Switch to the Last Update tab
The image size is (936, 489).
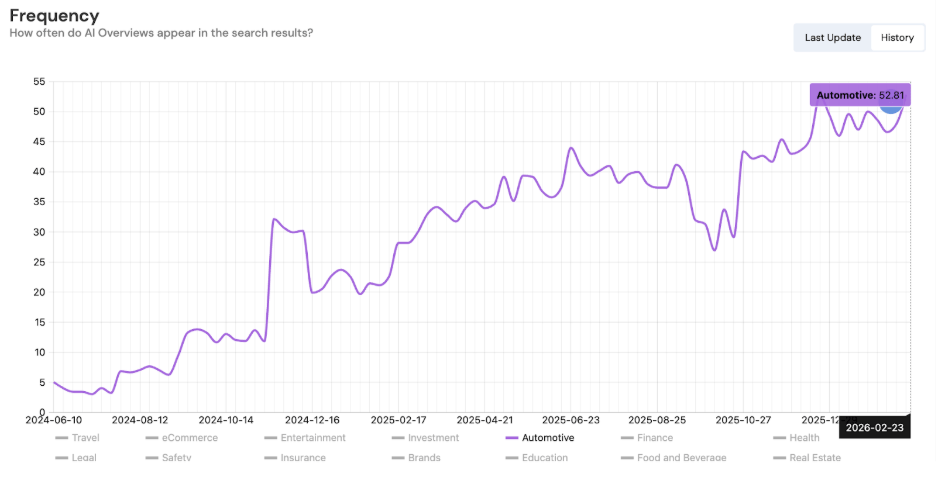pyautogui.click(x=832, y=37)
